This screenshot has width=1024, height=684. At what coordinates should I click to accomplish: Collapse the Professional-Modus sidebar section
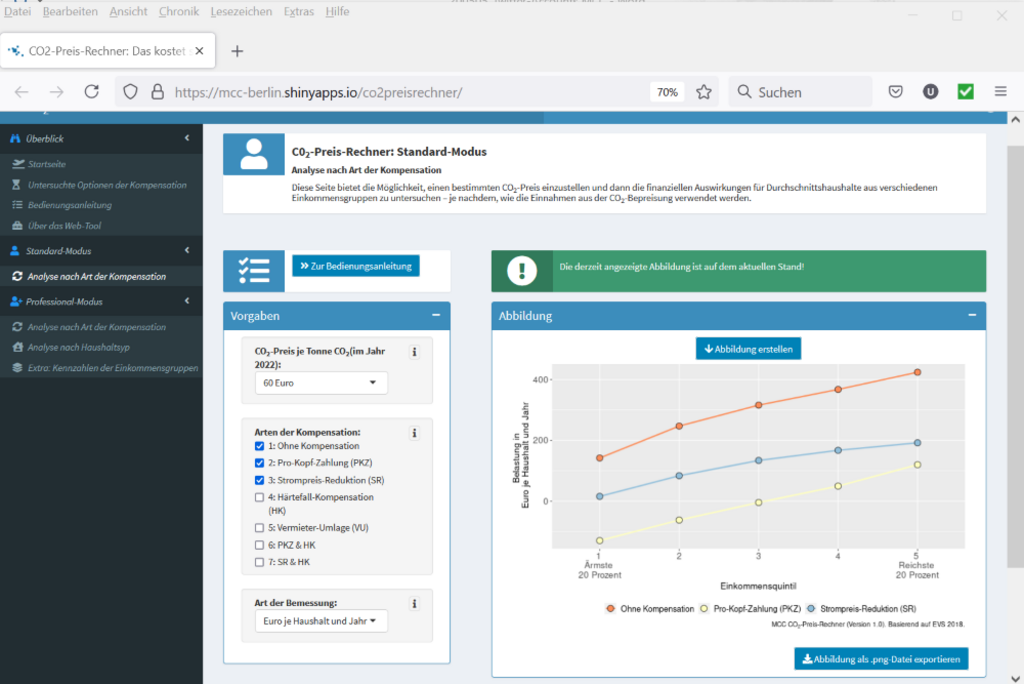187,301
